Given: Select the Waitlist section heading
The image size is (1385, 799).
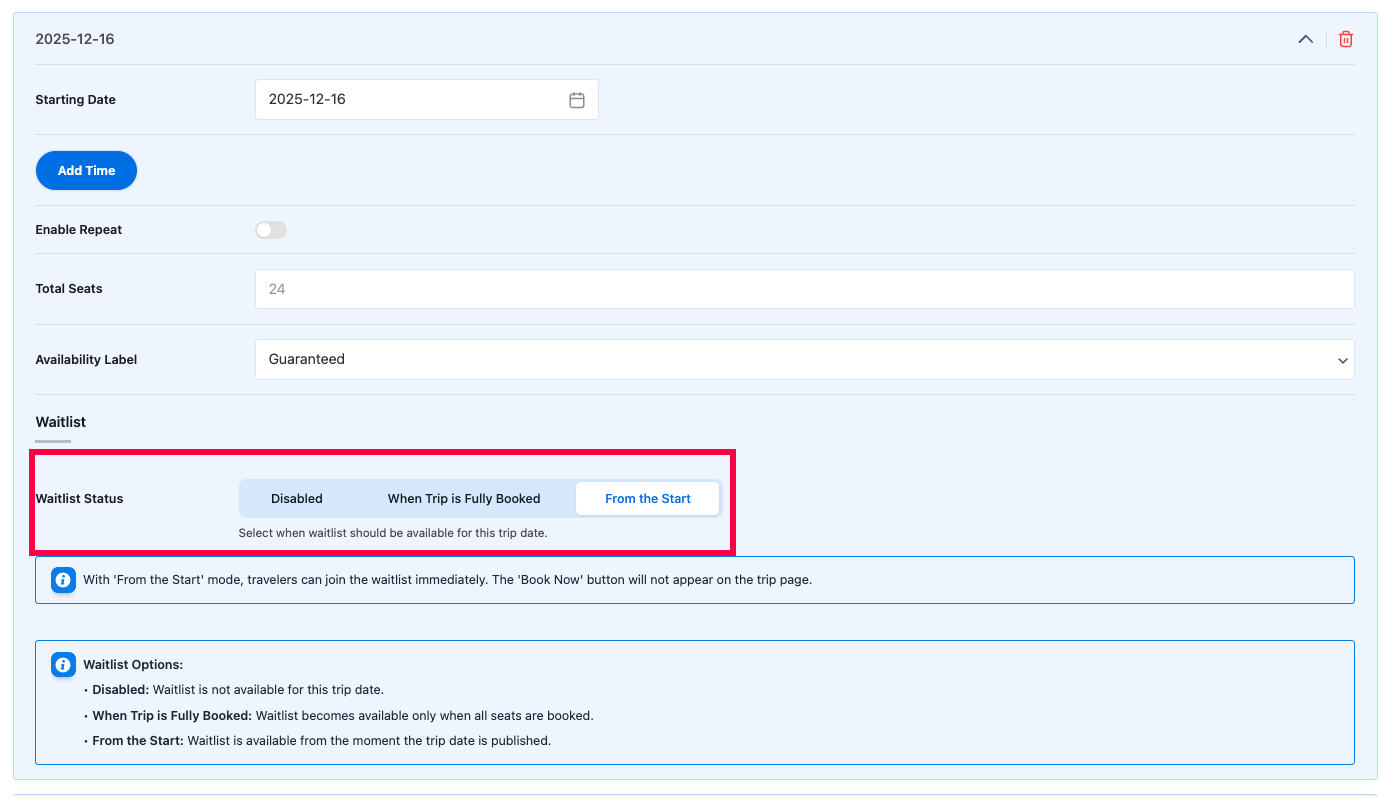Looking at the screenshot, I should pyautogui.click(x=61, y=422).
